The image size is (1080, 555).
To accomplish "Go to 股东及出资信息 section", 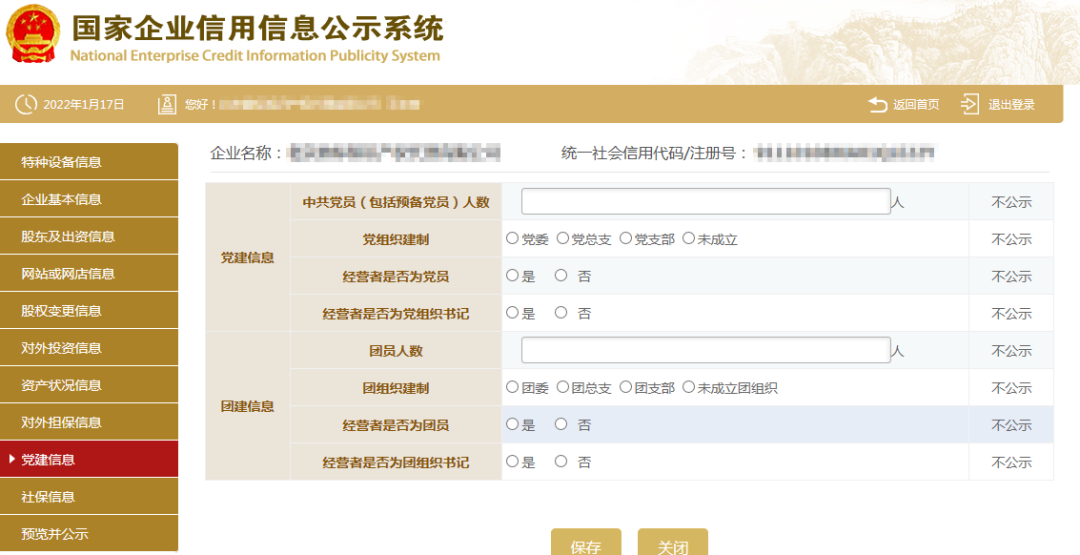I will [x=89, y=236].
